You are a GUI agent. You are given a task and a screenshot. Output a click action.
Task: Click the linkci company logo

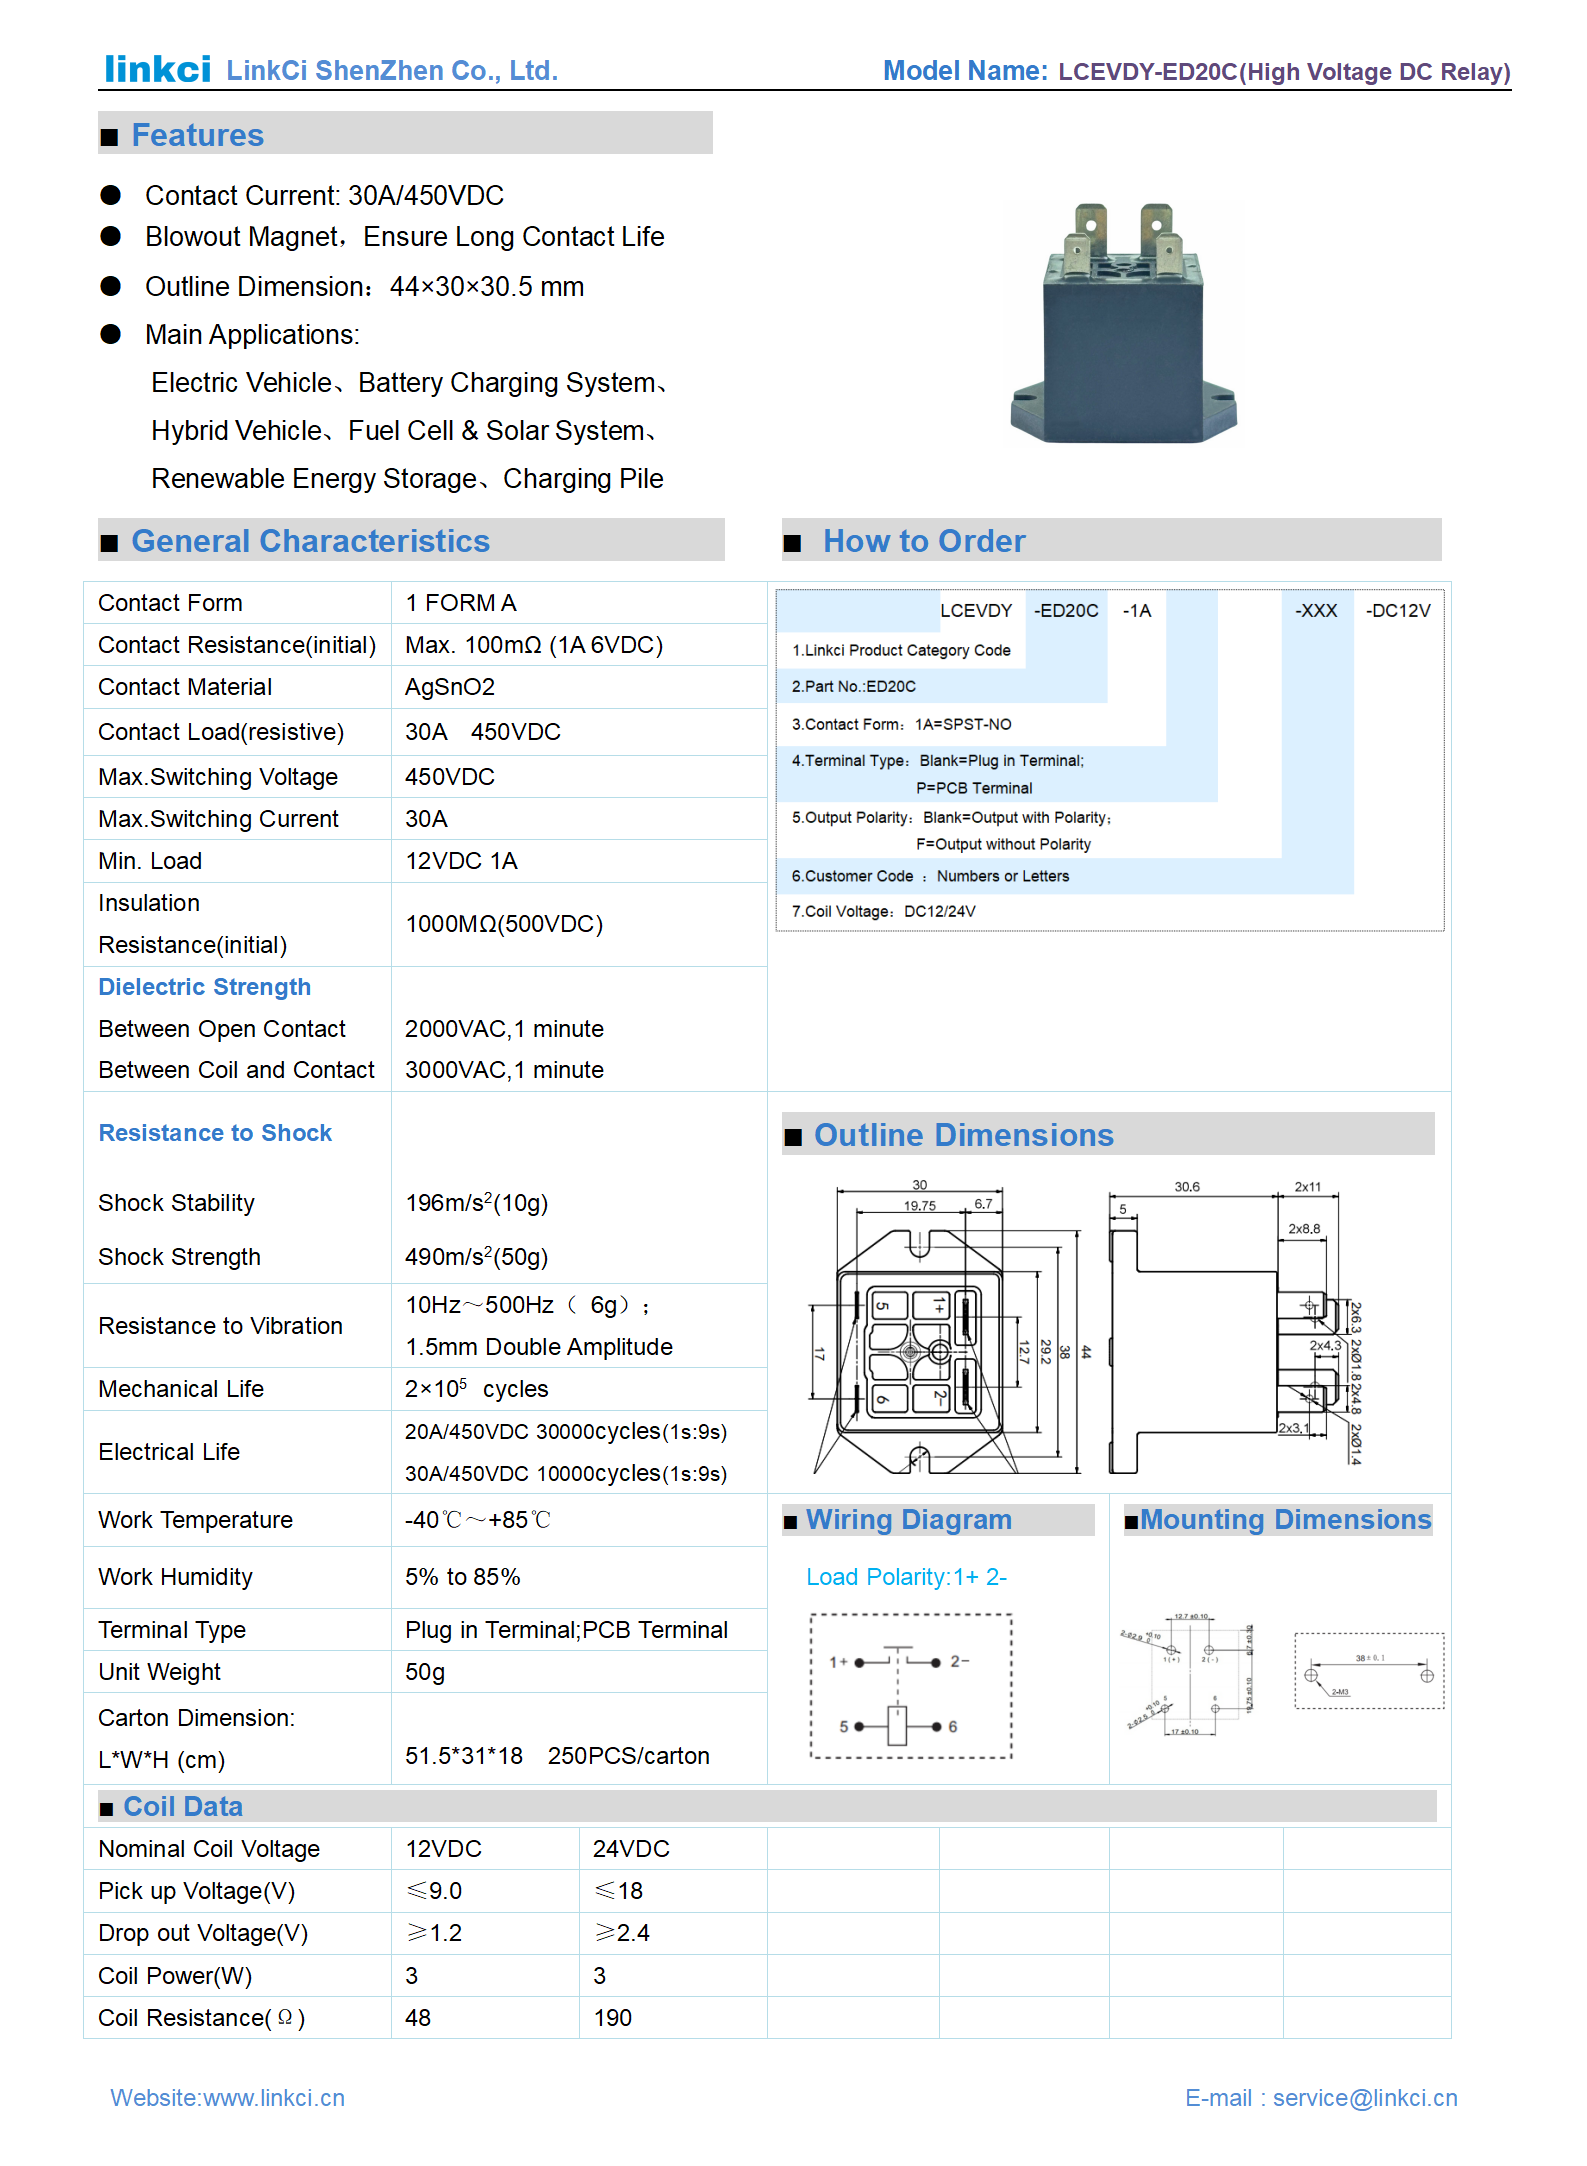pyautogui.click(x=157, y=69)
